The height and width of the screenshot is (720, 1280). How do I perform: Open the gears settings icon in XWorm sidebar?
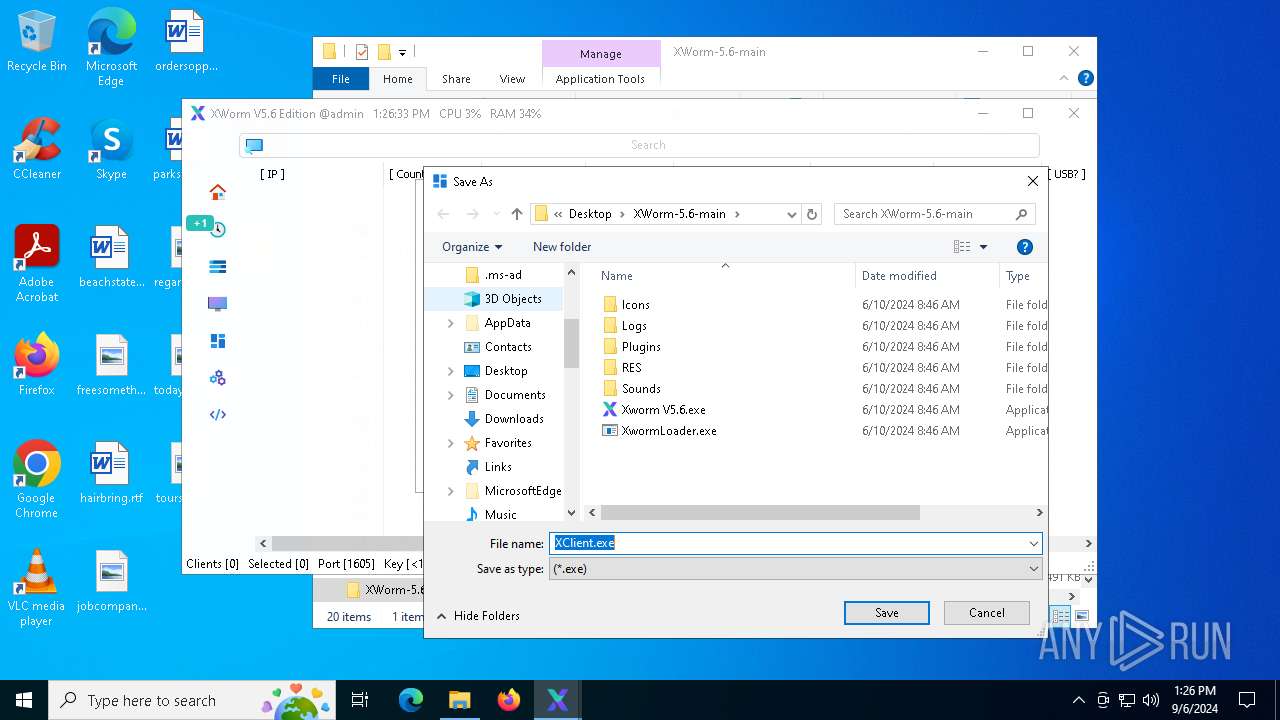(218, 378)
